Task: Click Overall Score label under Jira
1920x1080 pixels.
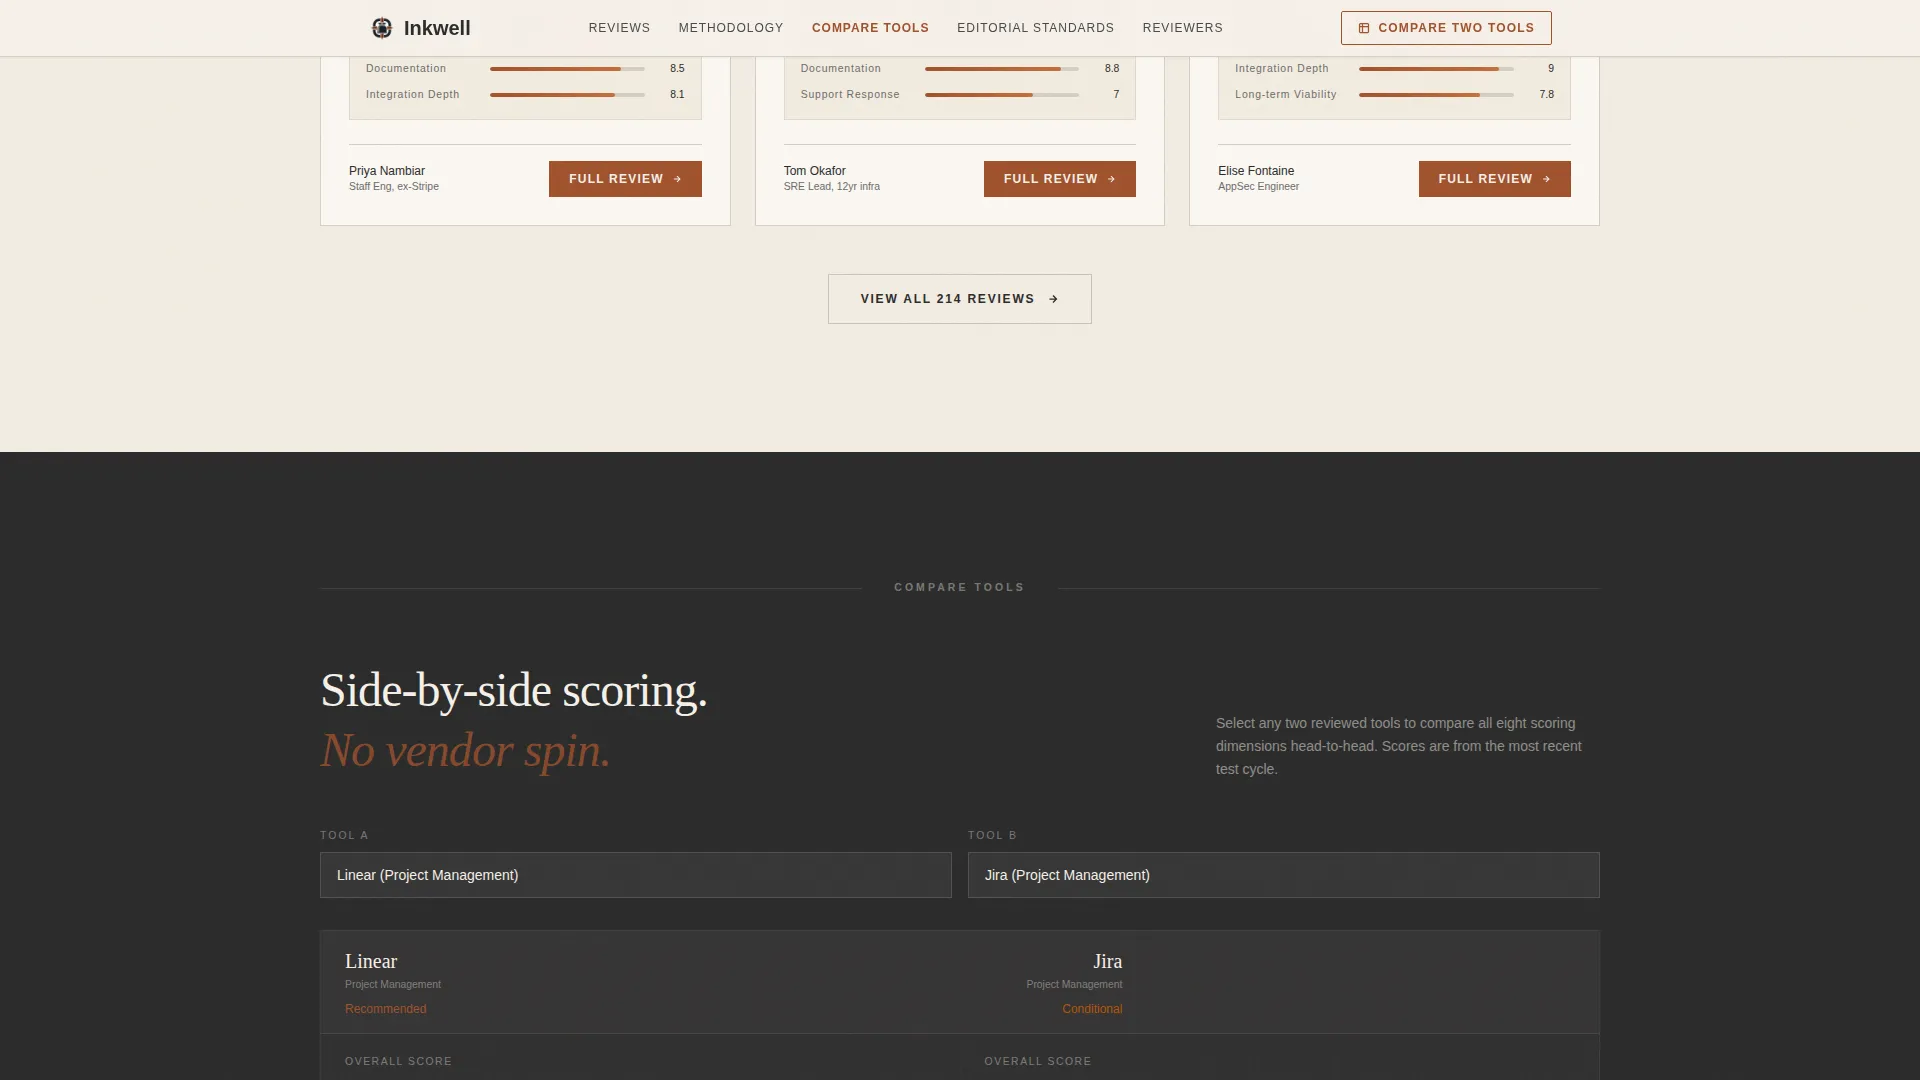Action: 1037,1061
